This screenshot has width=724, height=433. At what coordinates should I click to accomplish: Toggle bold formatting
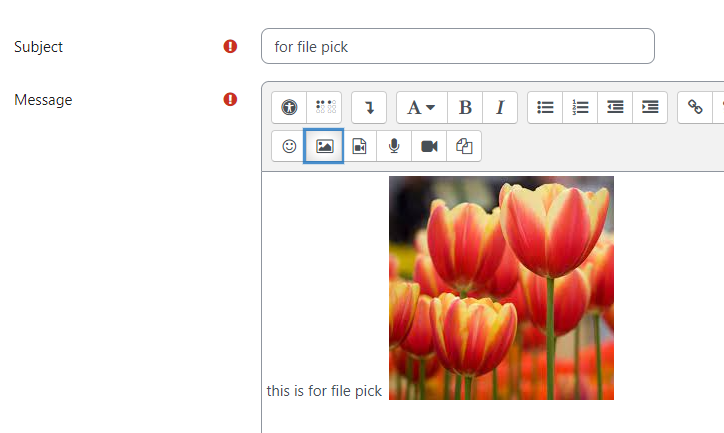tap(465, 108)
